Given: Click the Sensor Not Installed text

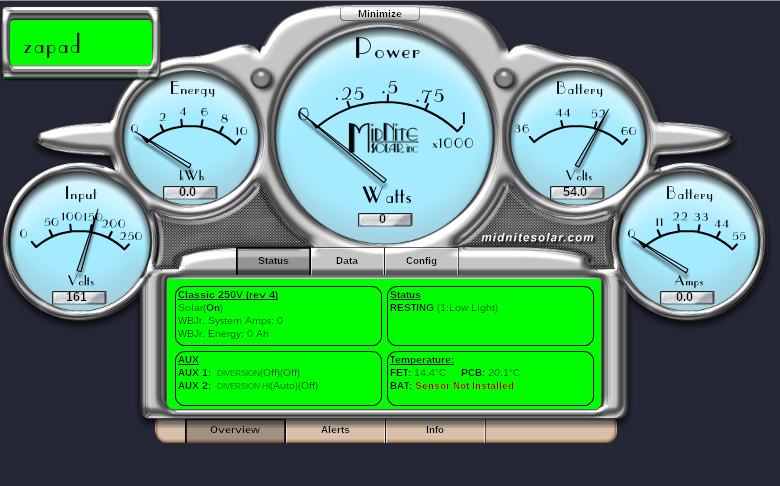Looking at the screenshot, I should click(464, 386).
